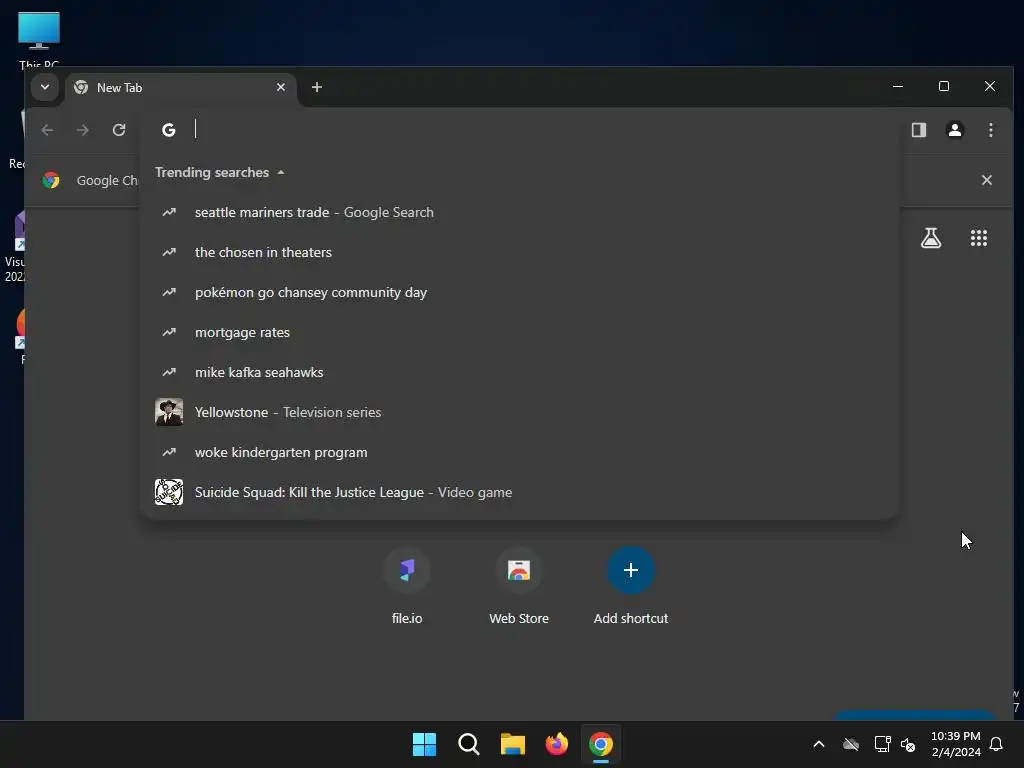1024x768 pixels.
Task: Toggle the side panel icon
Action: pos(919,130)
